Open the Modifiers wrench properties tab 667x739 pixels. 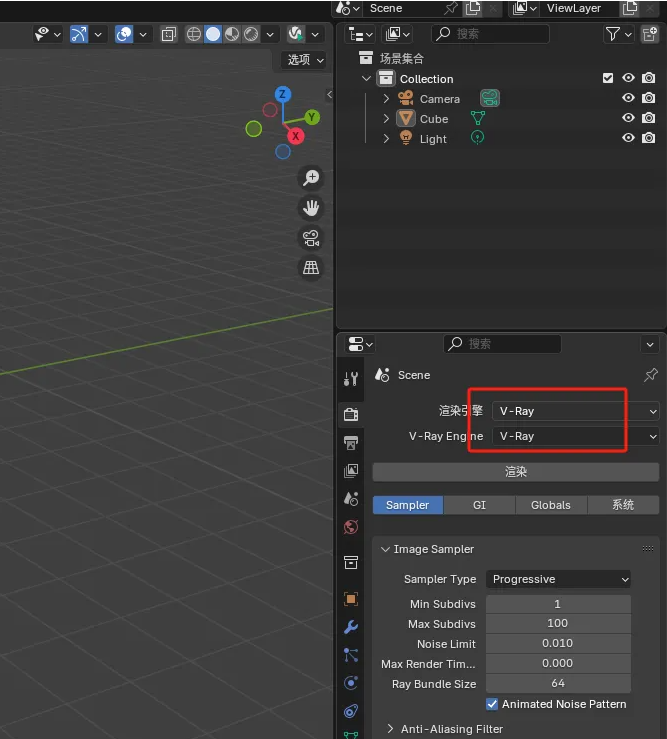pos(351,627)
